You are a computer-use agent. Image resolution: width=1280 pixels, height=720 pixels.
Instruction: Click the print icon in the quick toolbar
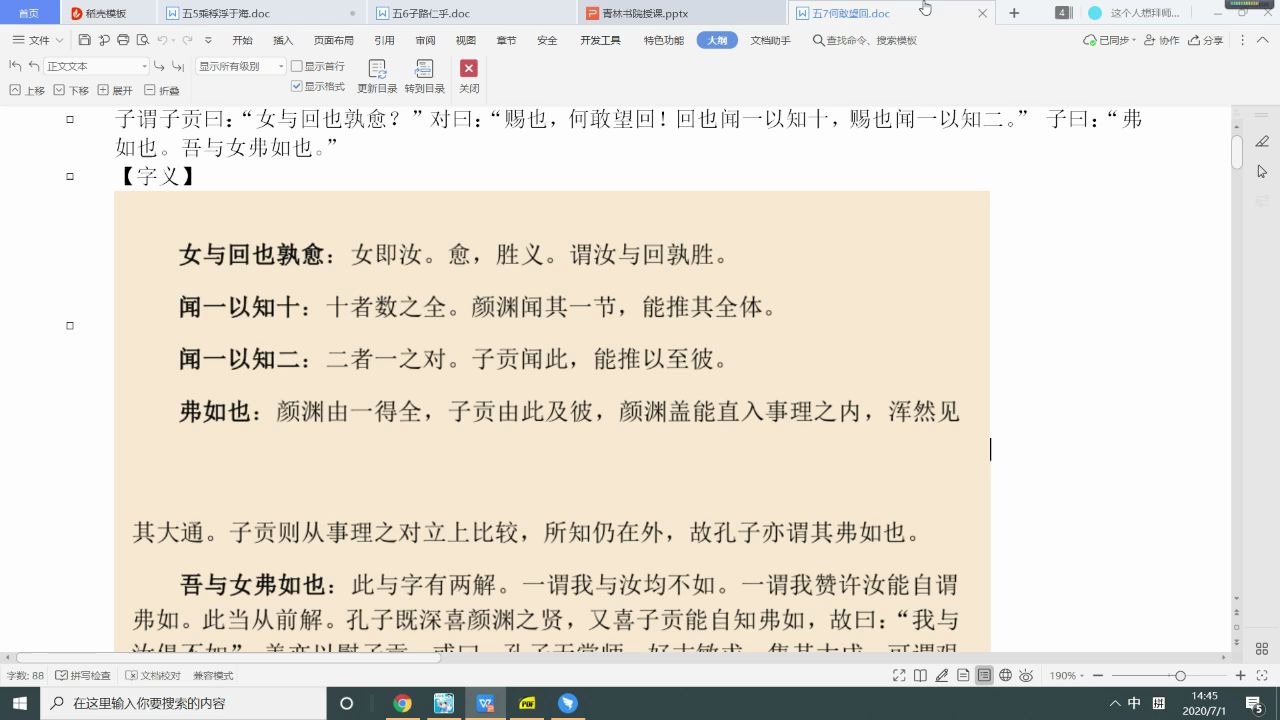(x=123, y=40)
